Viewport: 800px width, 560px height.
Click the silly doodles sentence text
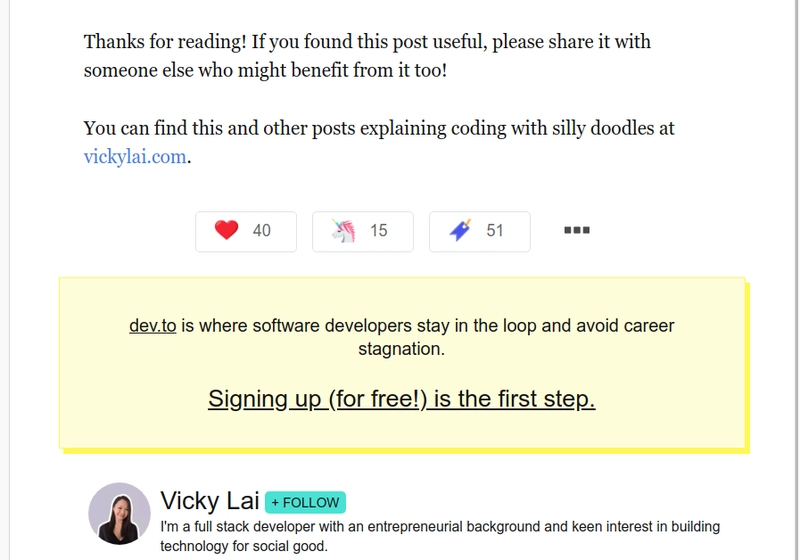[379, 142]
